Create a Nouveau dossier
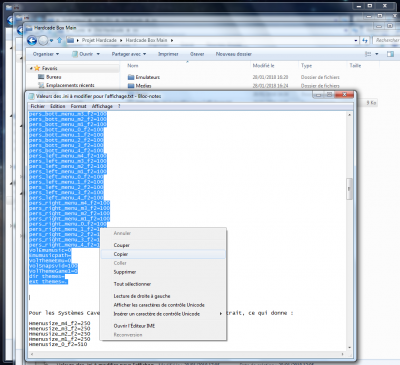Screen dimensions: 400x365 [234, 54]
